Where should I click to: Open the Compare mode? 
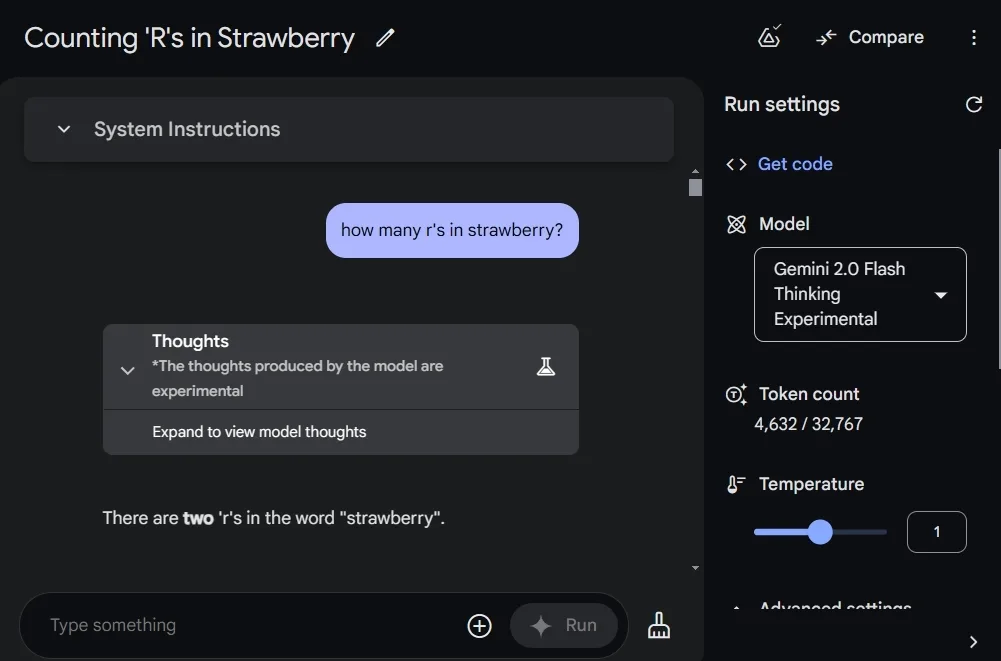point(870,37)
